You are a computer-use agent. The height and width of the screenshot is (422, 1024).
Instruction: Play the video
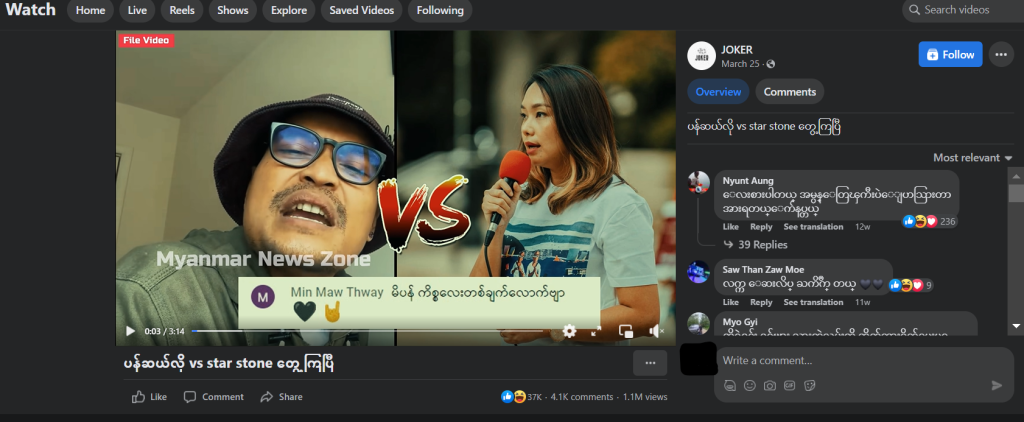point(130,331)
